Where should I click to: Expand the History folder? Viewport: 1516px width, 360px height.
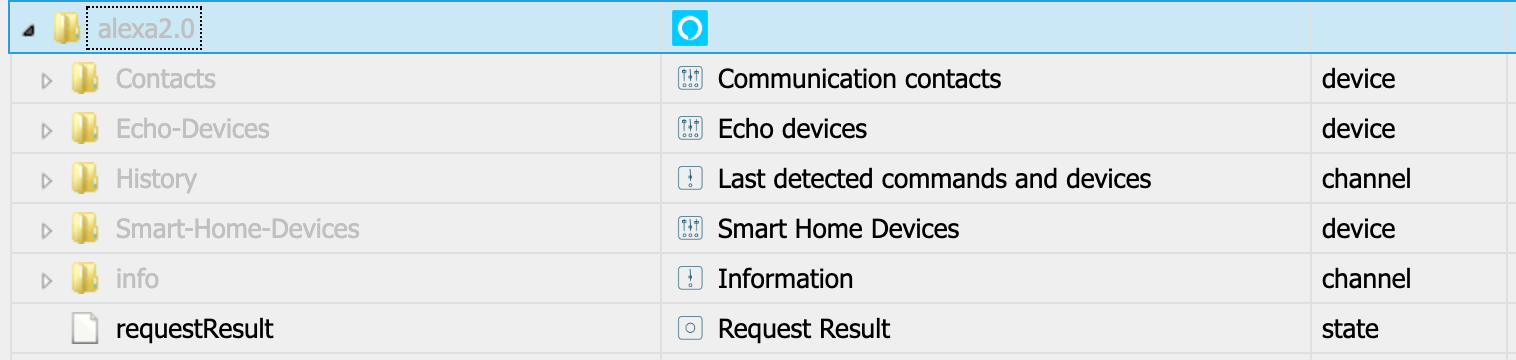pyautogui.click(x=47, y=180)
